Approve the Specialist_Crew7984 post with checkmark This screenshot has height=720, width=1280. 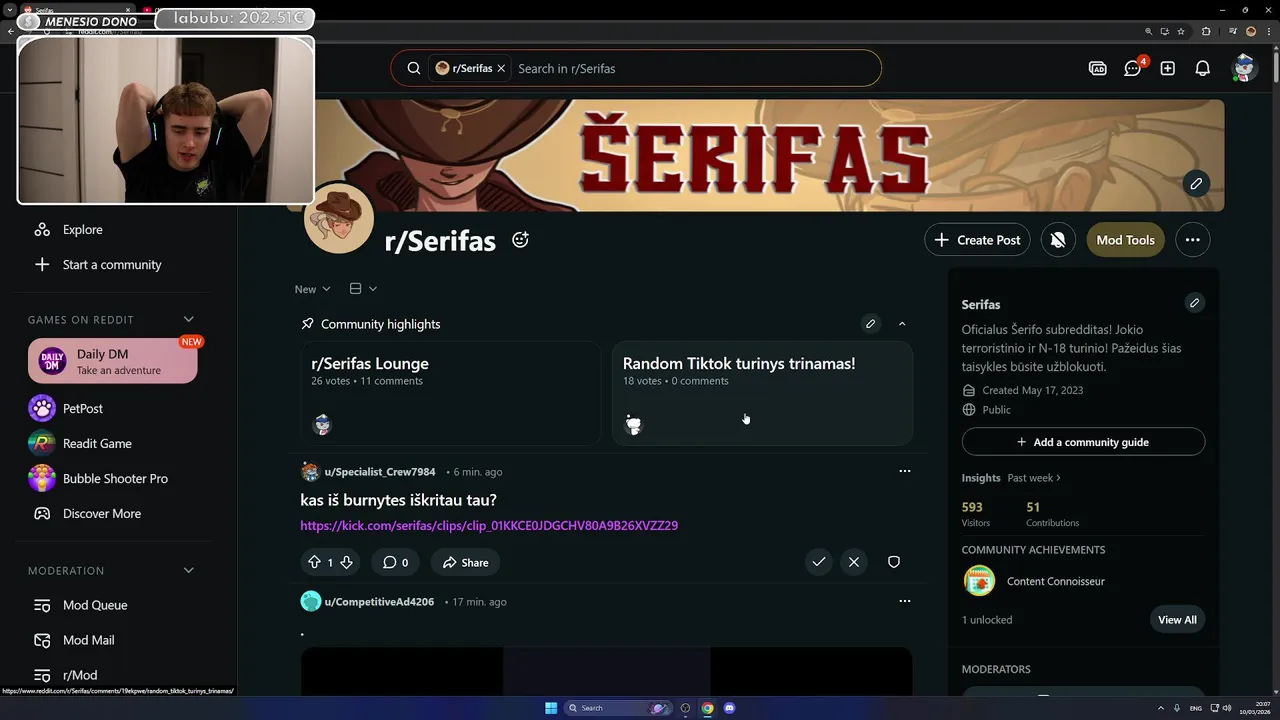click(819, 562)
